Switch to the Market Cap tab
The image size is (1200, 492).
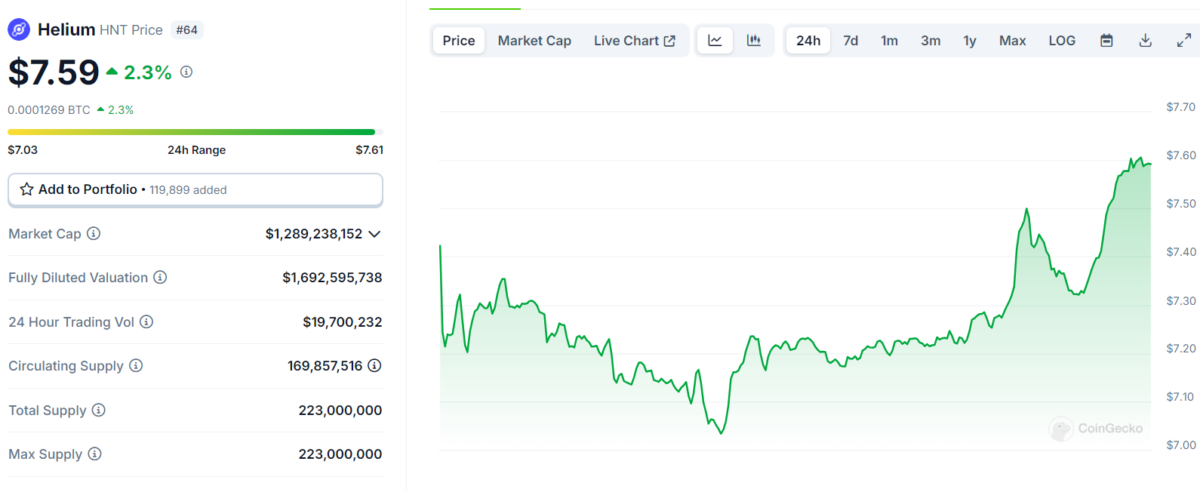pos(534,41)
